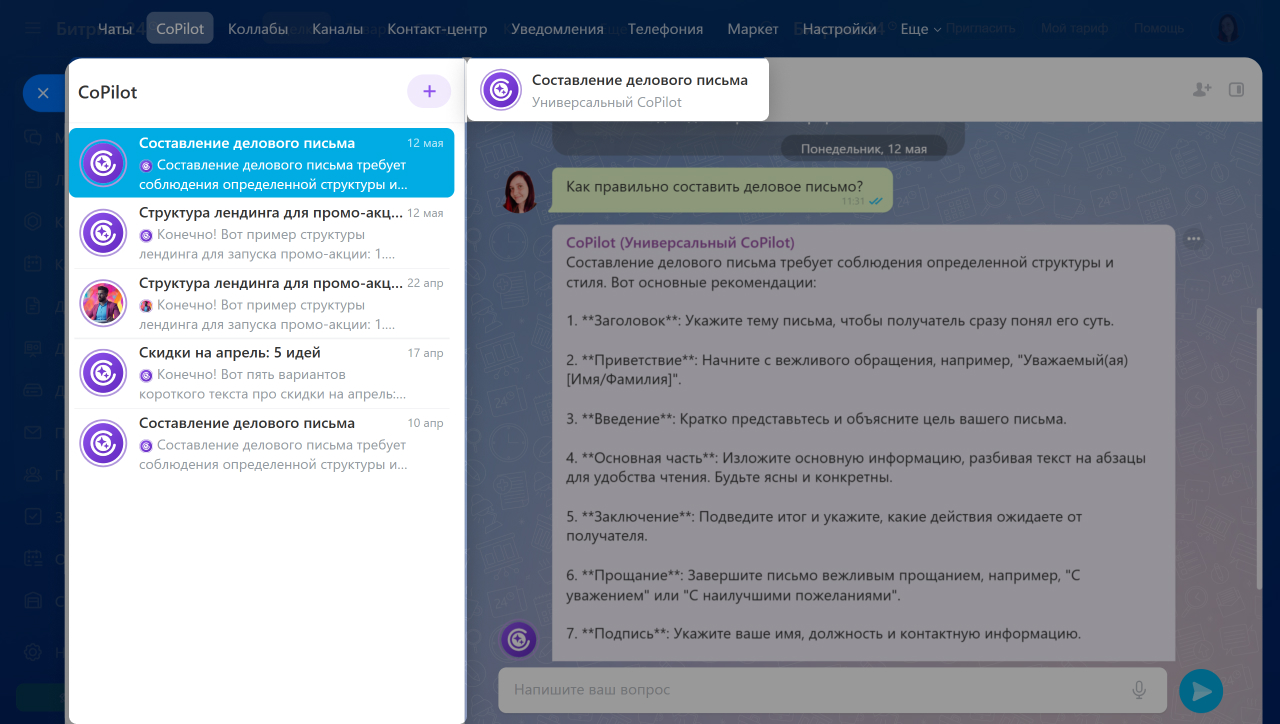Click the 'CoPilot' heading of the chat list
The height and width of the screenshot is (724, 1280).
tap(108, 92)
